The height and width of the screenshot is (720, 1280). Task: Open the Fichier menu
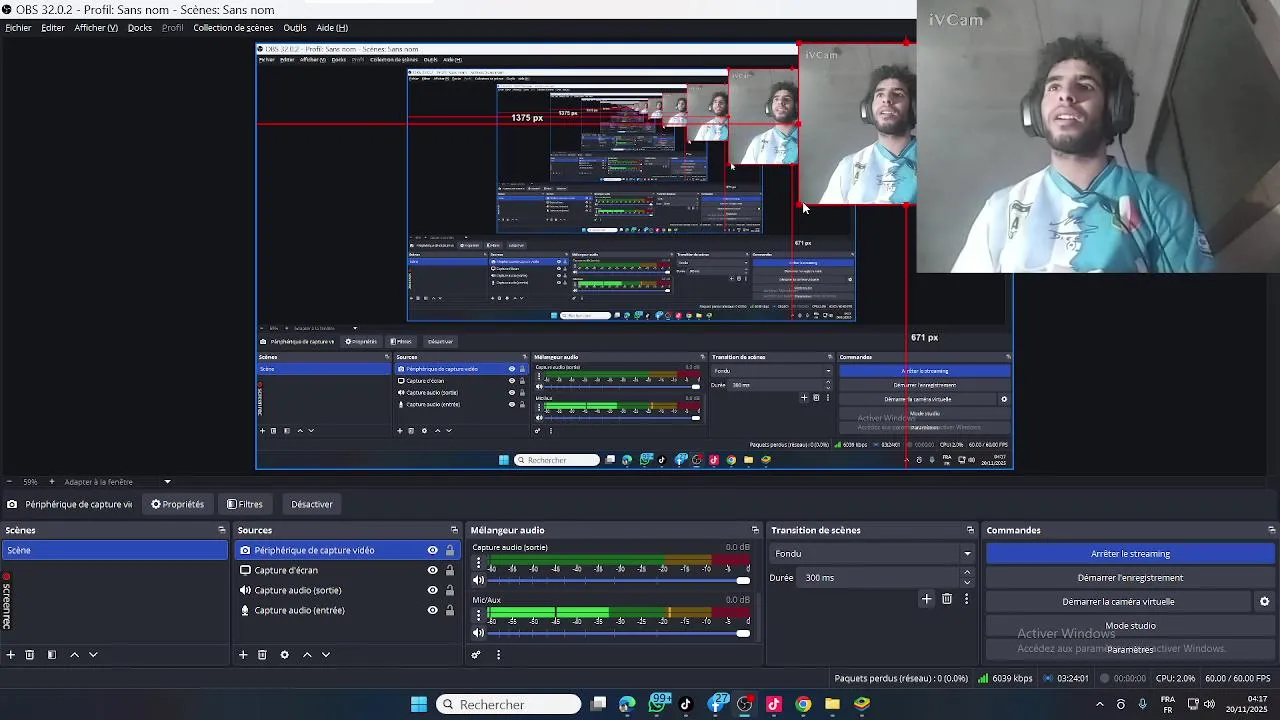pos(18,28)
